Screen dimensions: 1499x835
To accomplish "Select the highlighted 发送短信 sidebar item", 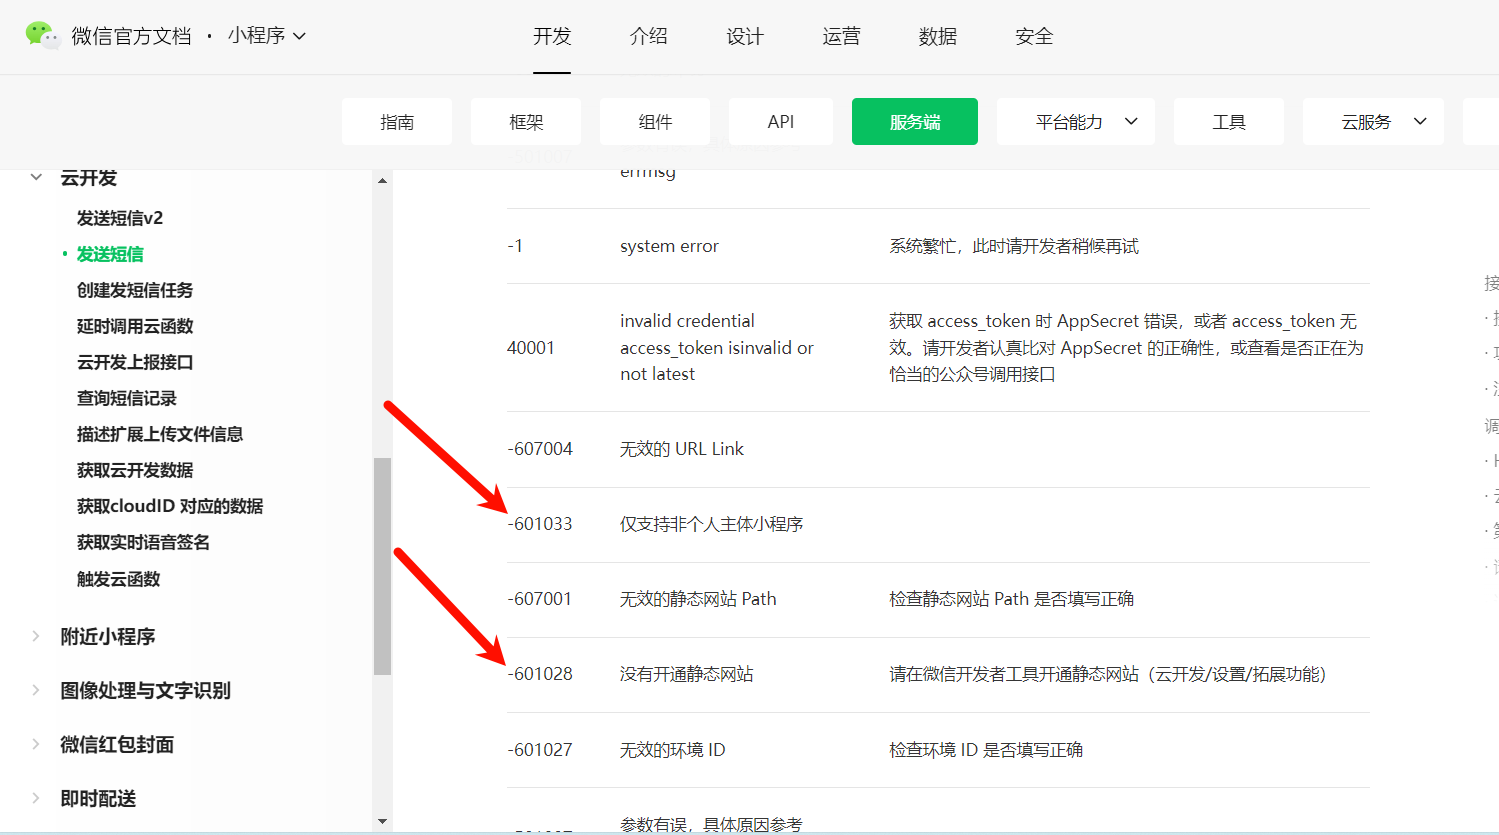I will point(110,254).
